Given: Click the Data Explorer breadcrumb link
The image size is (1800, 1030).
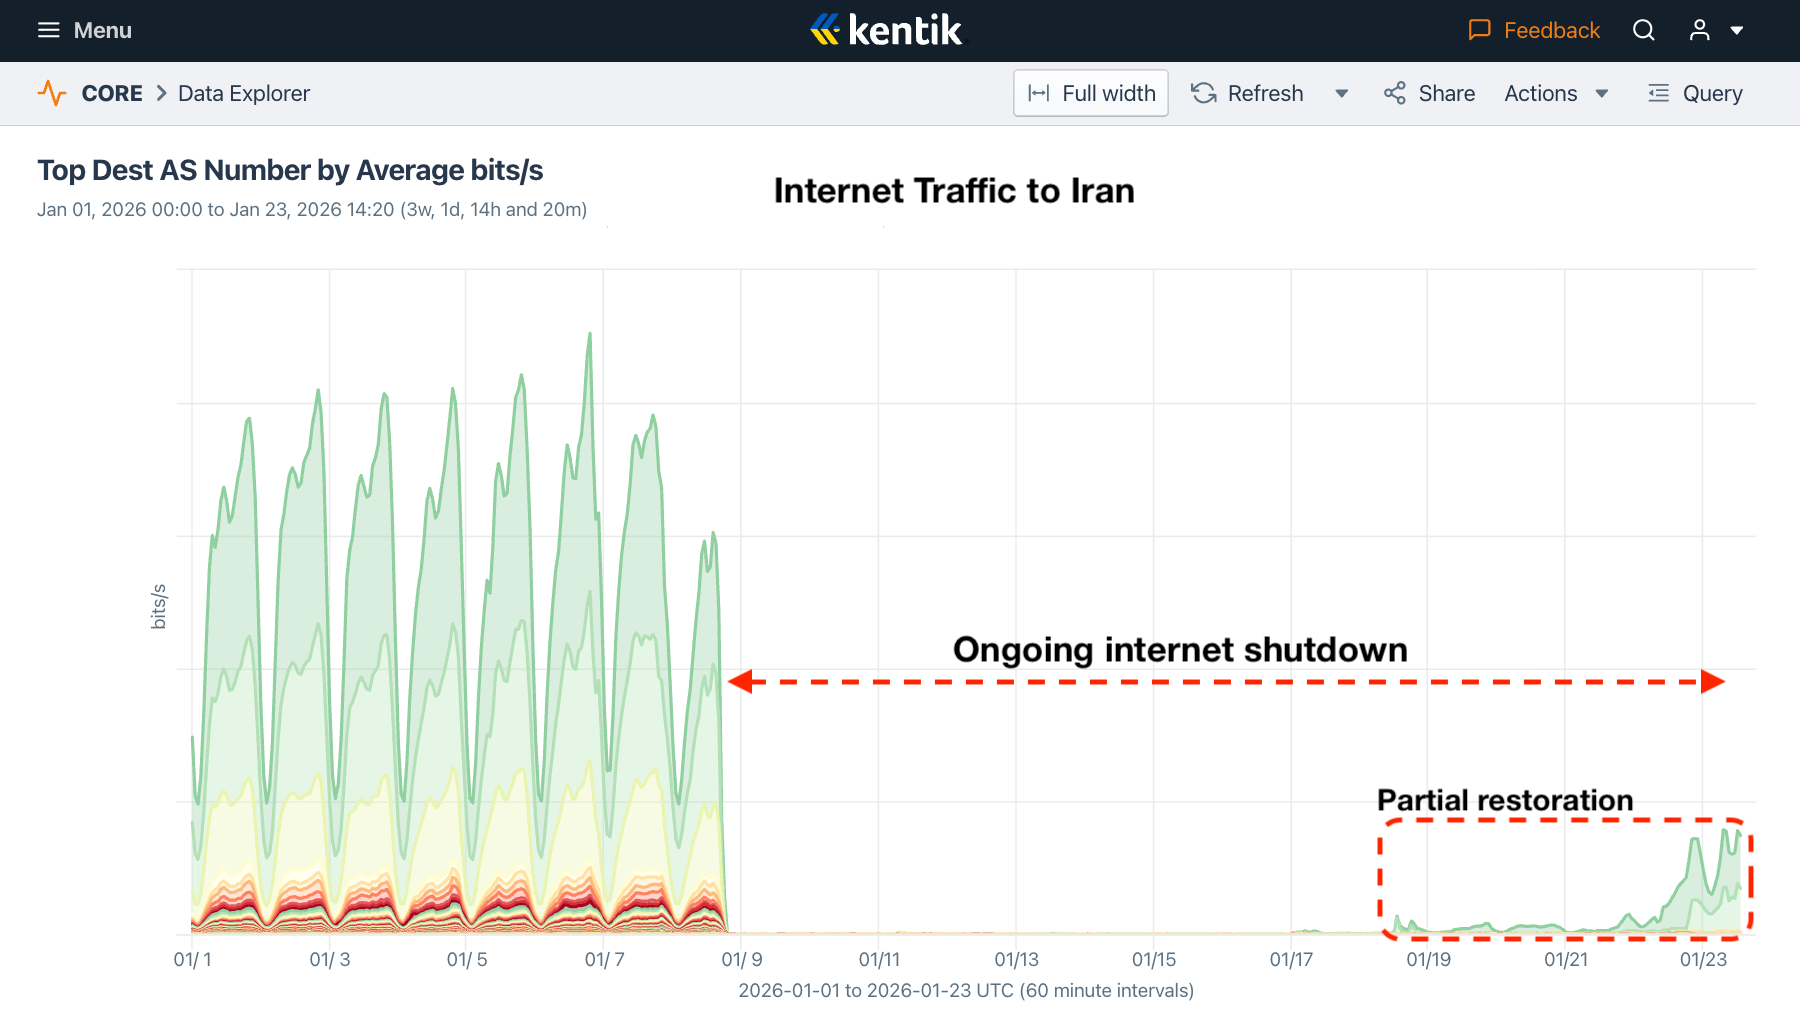Looking at the screenshot, I should click(244, 93).
